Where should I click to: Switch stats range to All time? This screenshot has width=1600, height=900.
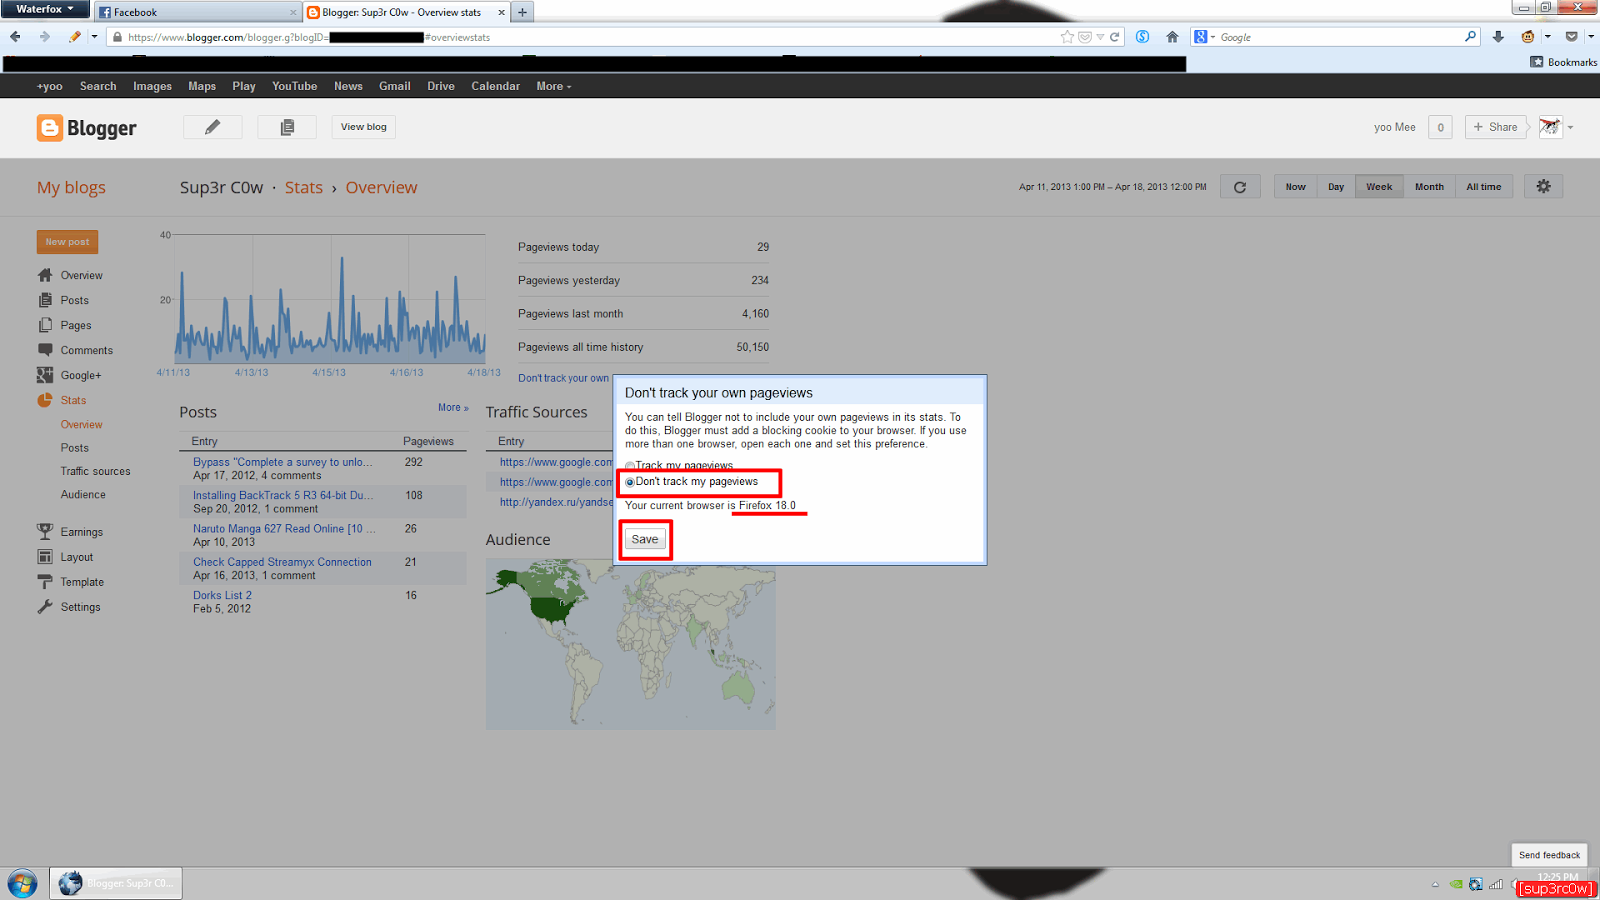[x=1484, y=187]
